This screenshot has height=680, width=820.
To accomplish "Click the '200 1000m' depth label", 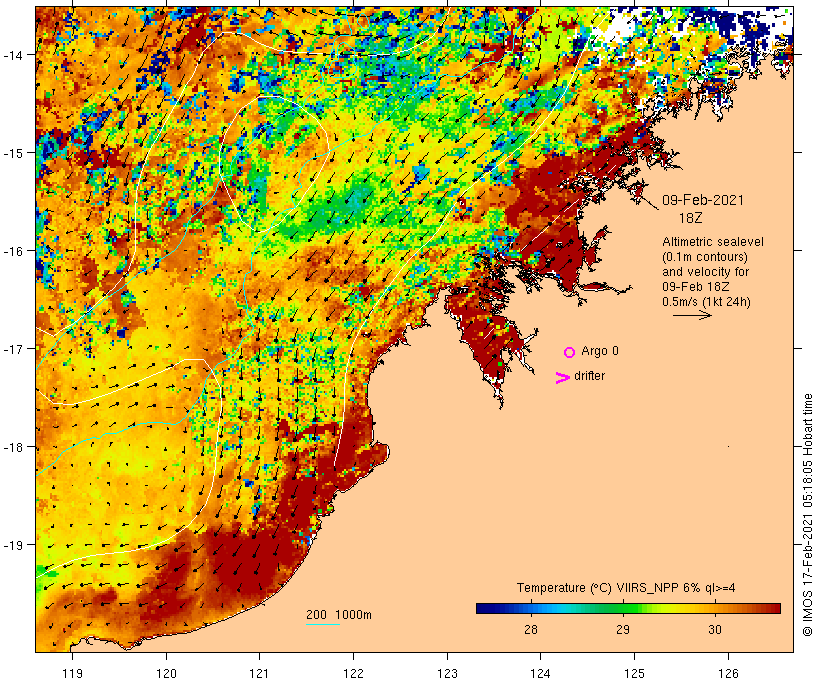I will [x=339, y=615].
